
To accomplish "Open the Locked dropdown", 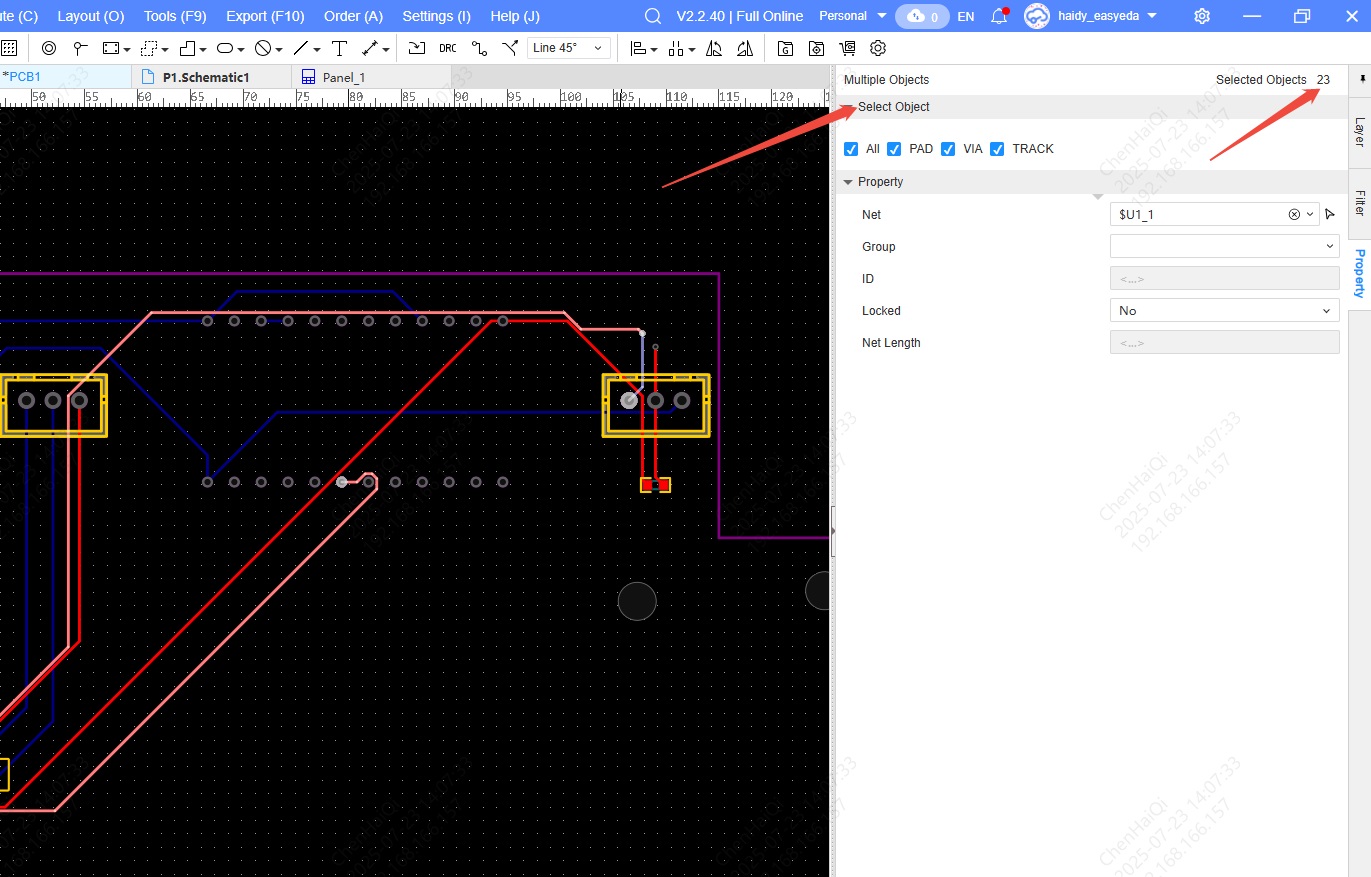I will coord(1224,311).
